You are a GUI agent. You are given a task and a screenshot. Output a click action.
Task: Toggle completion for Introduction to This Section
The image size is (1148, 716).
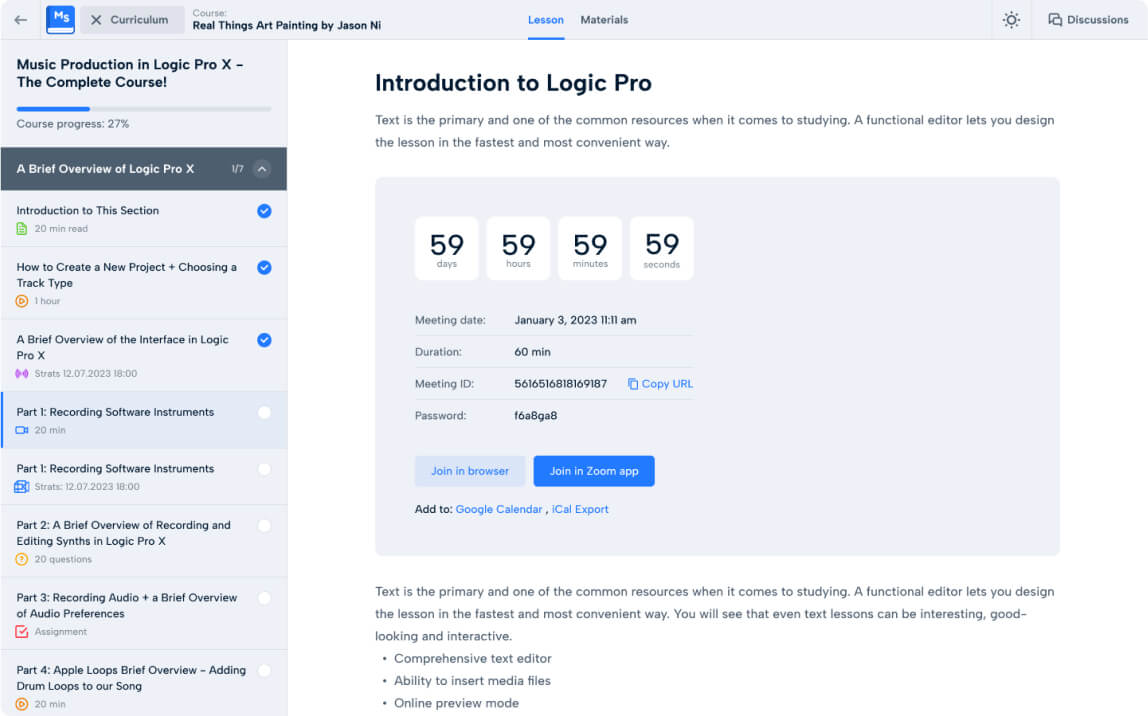(x=264, y=211)
